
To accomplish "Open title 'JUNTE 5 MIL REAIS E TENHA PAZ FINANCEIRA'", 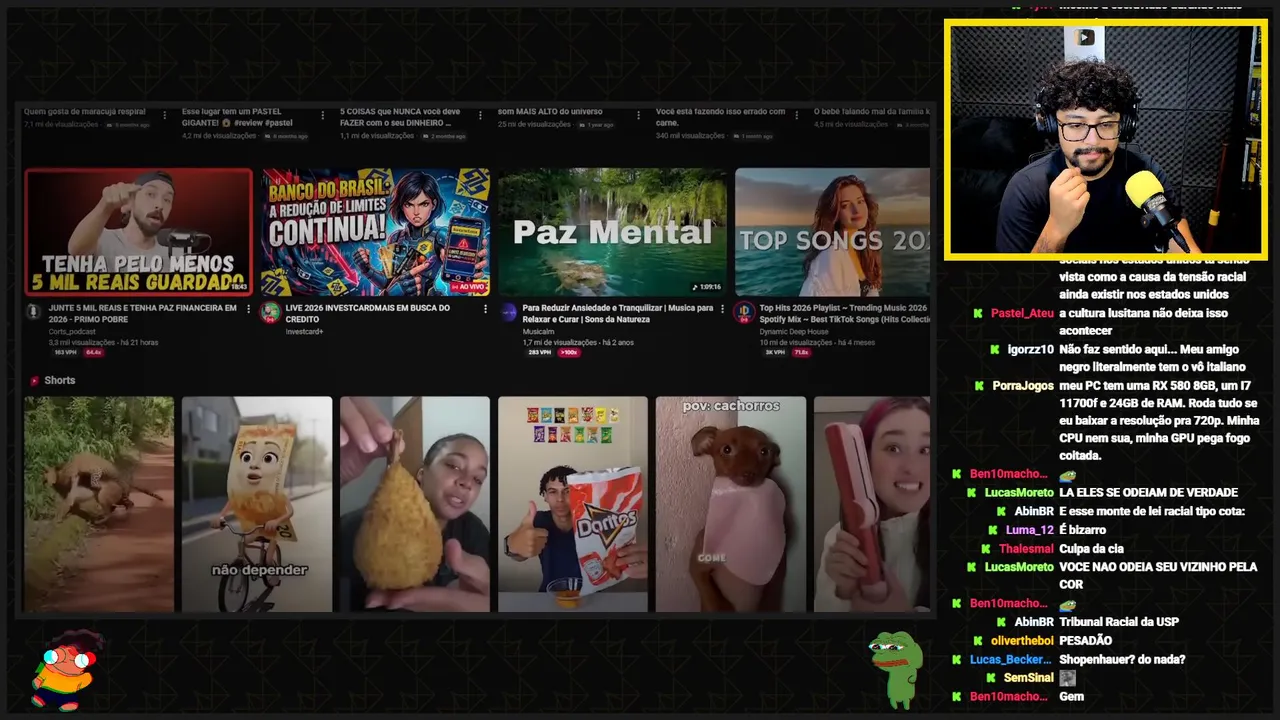I will [143, 313].
